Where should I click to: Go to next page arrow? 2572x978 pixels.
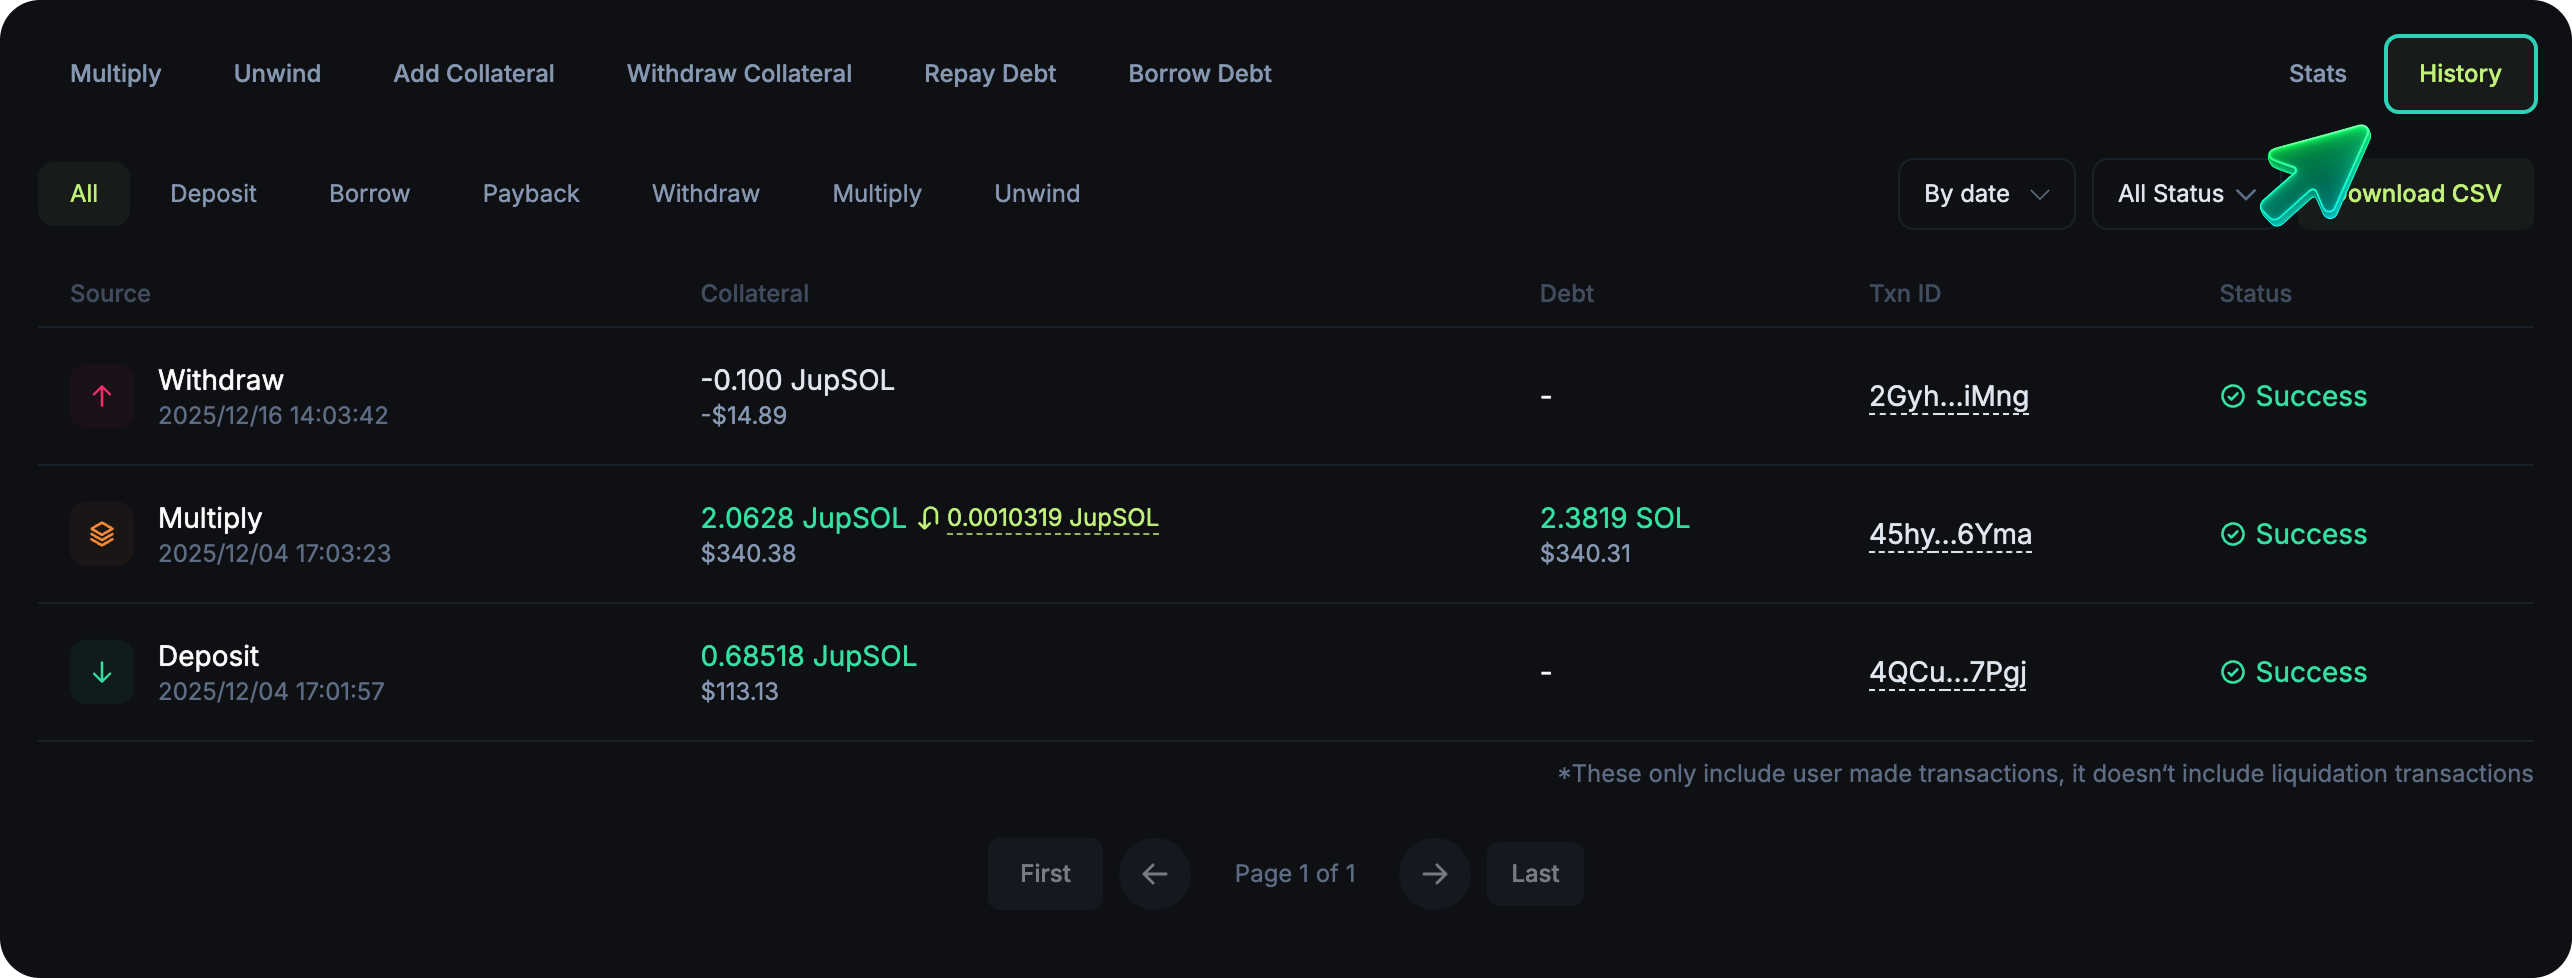click(x=1434, y=874)
